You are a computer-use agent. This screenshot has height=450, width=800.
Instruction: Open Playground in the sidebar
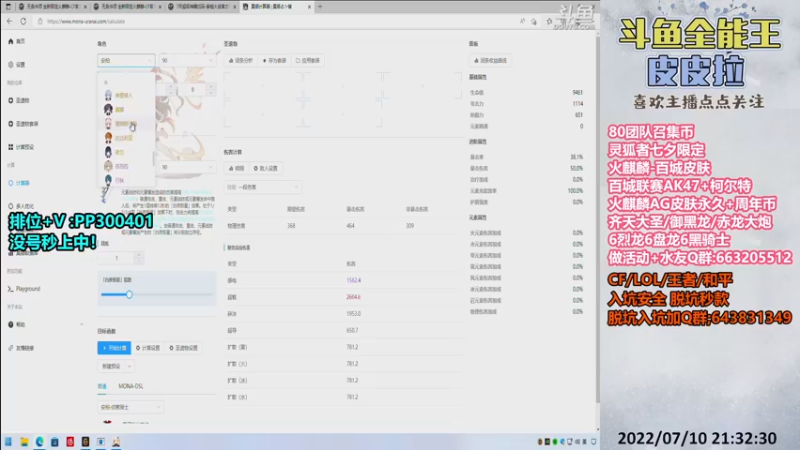click(x=24, y=289)
